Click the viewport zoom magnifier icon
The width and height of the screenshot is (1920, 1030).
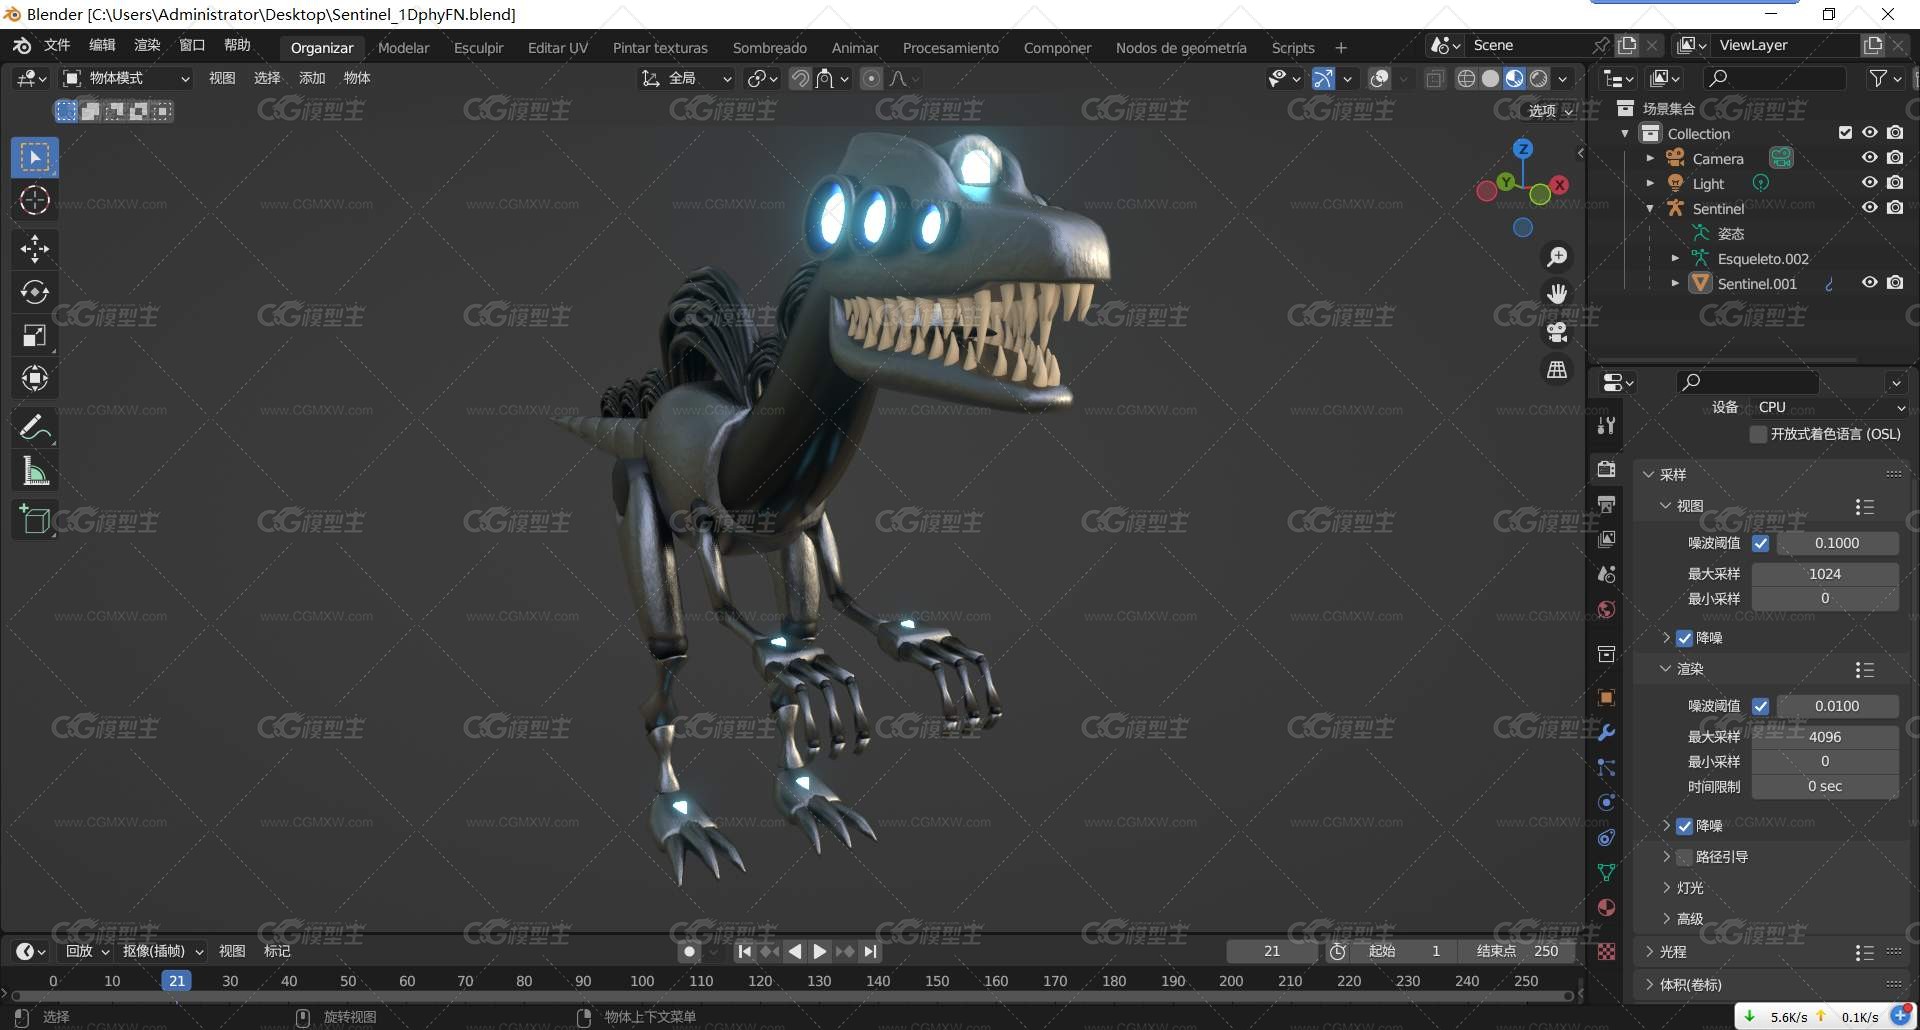pos(1557,257)
